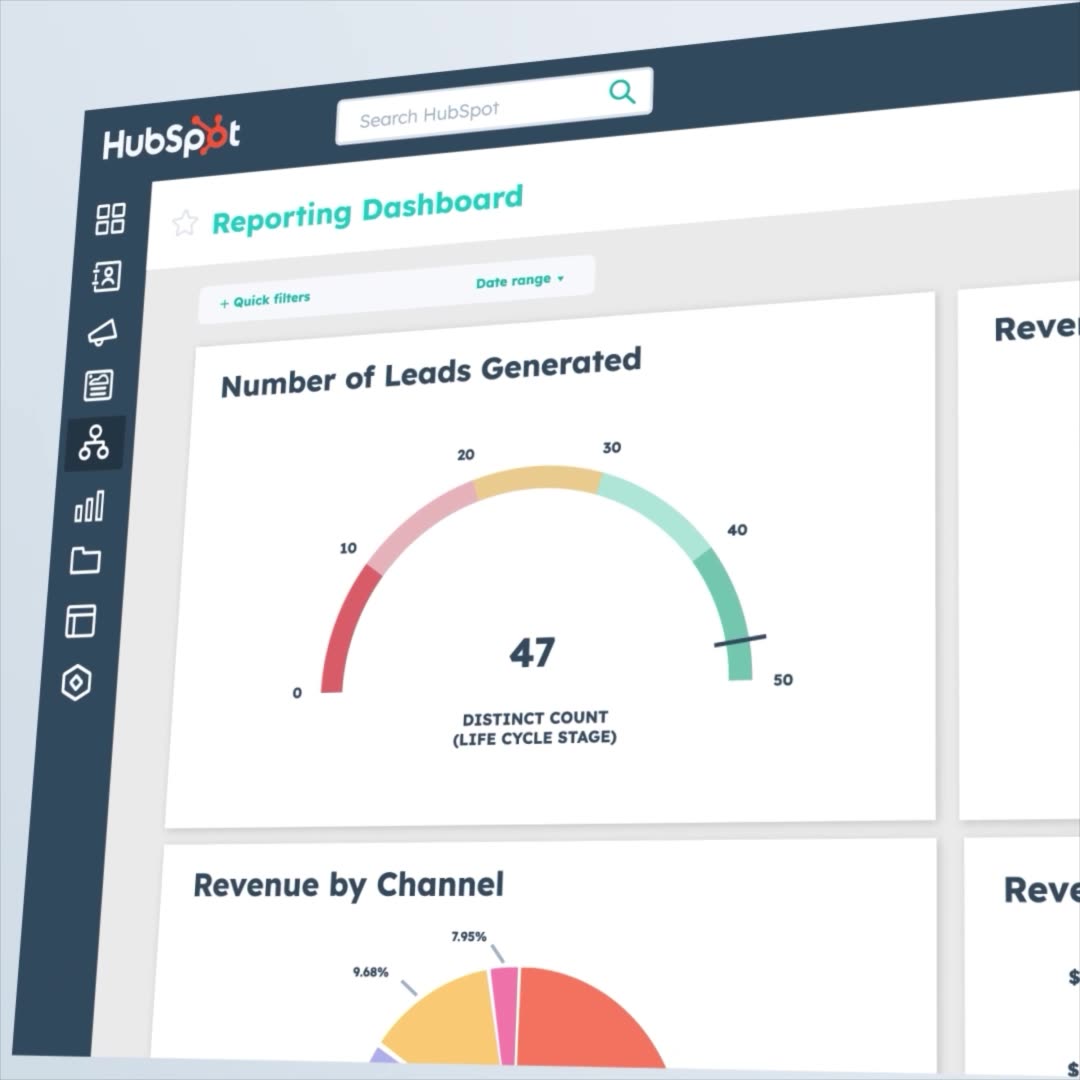Image resolution: width=1080 pixels, height=1080 pixels.
Task: Open the content newspaper icon in sidebar
Action: [x=99, y=385]
